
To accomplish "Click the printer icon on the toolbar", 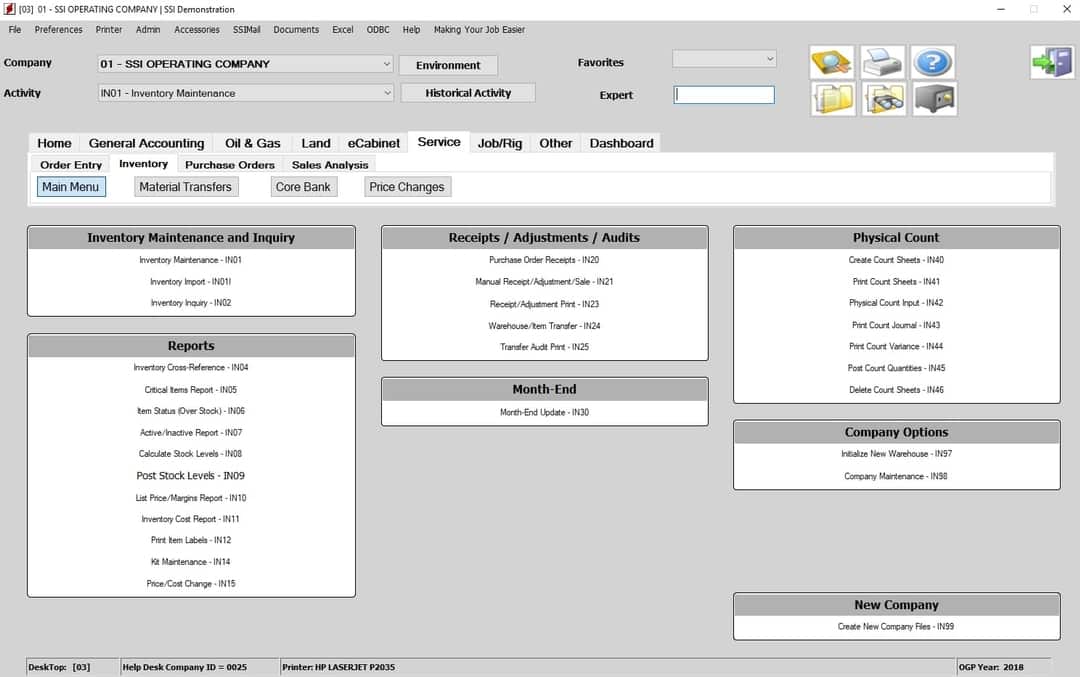I will [883, 61].
